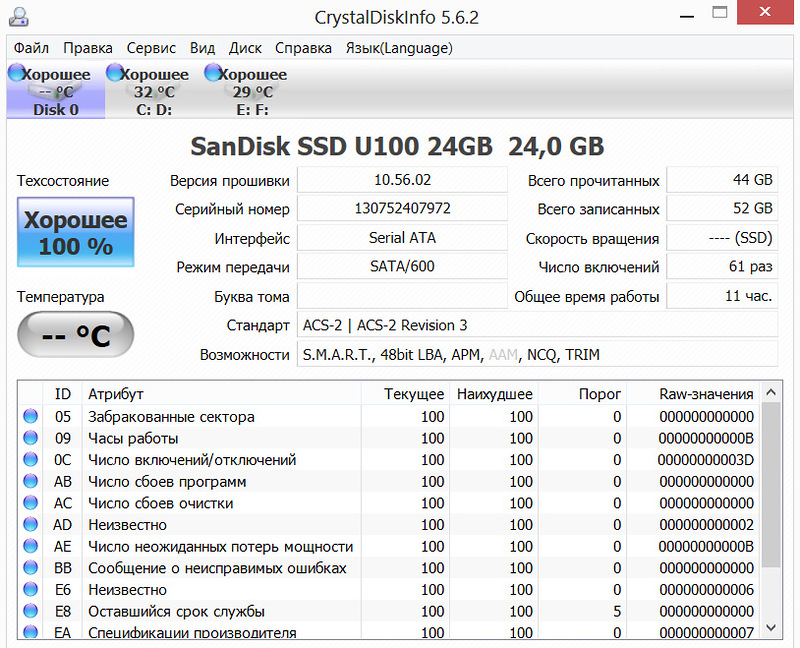This screenshot has width=800, height=648.
Task: Click blue status icon for attribute AE
Action: pos(30,547)
